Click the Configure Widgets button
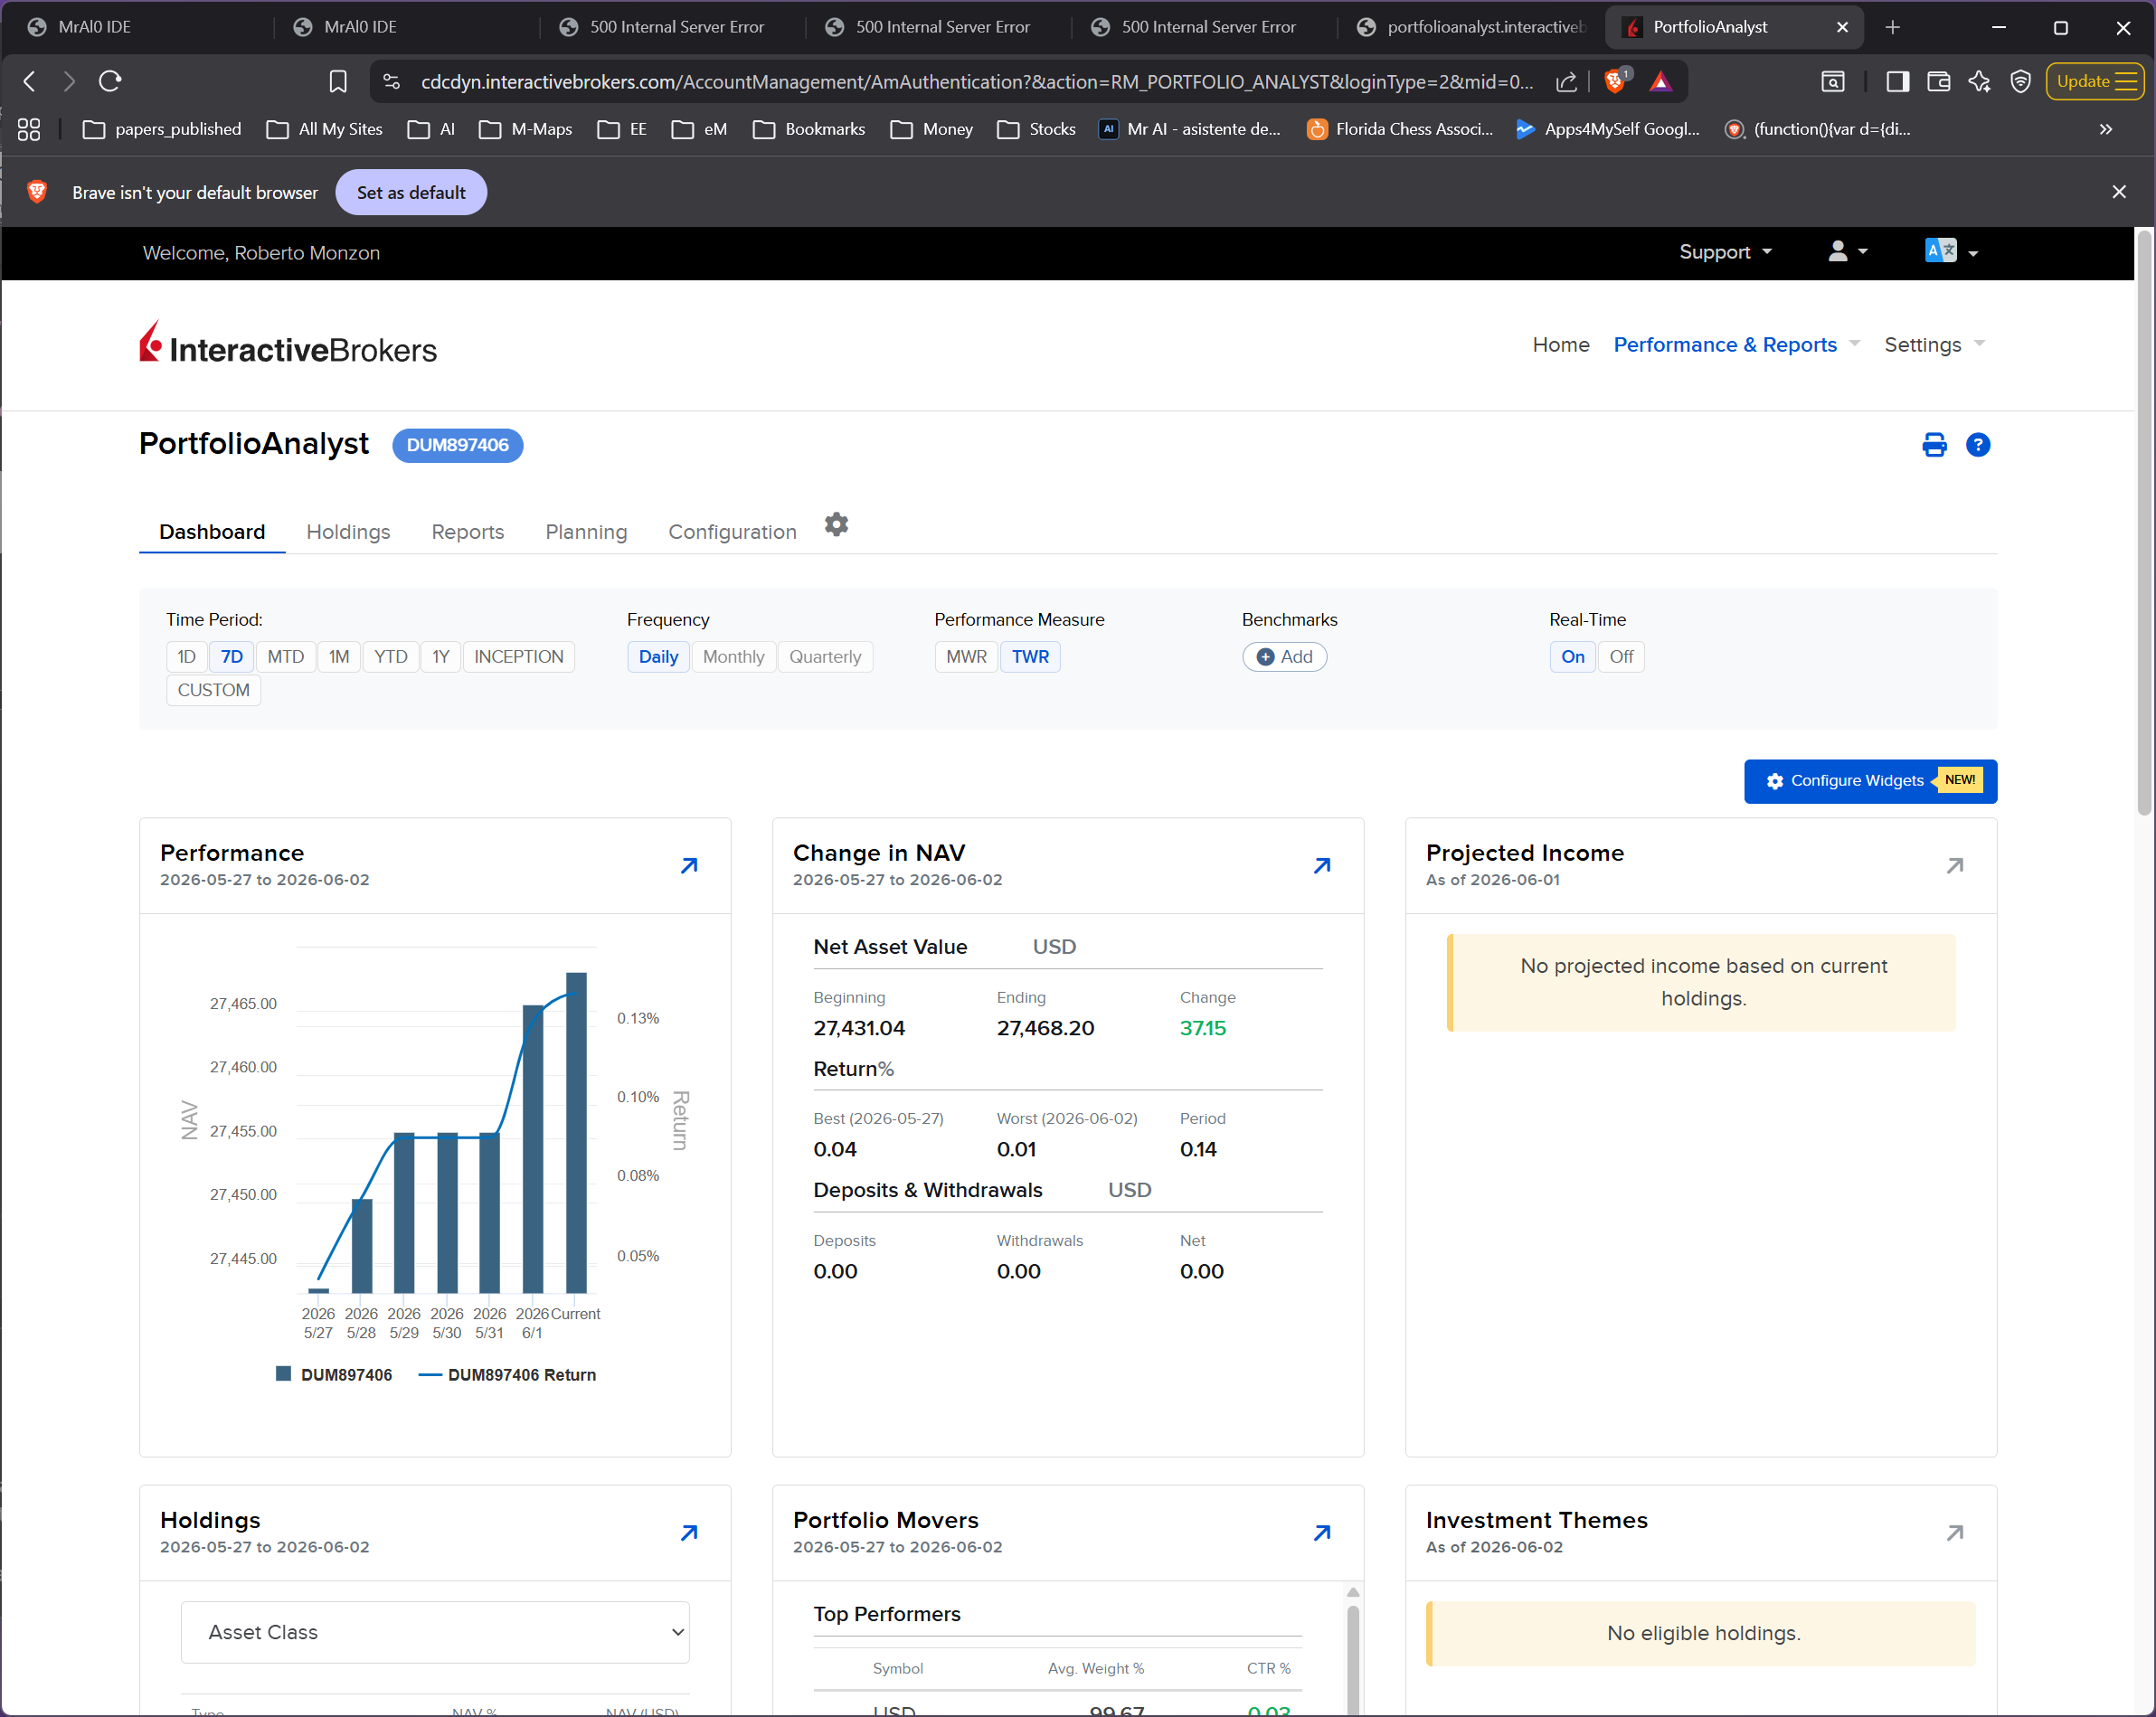 1870,781
